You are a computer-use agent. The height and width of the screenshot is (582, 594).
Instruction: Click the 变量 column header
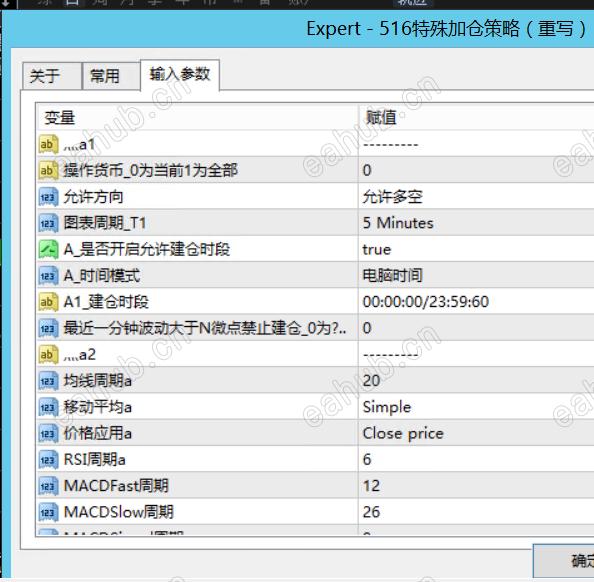click(197, 117)
